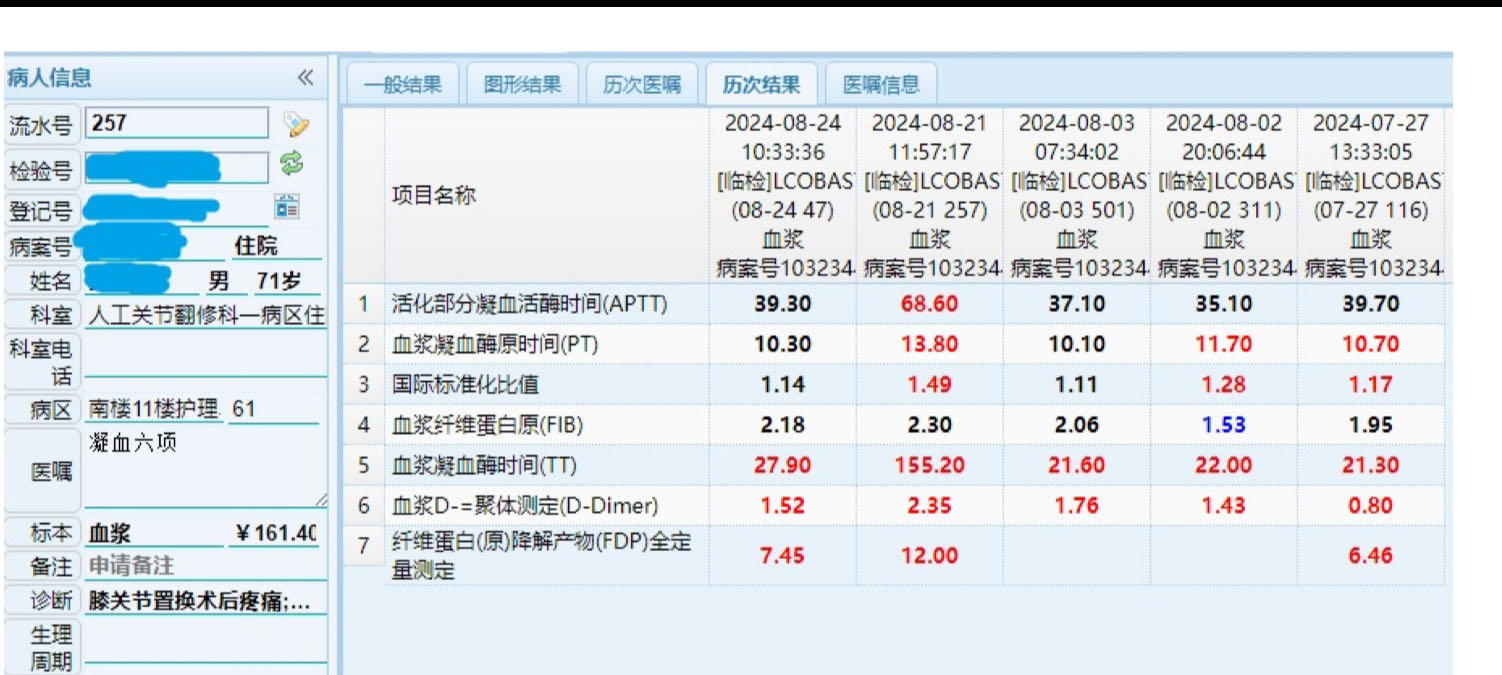
Task: Click the blue FIB value 1.53
Action: 1223,425
